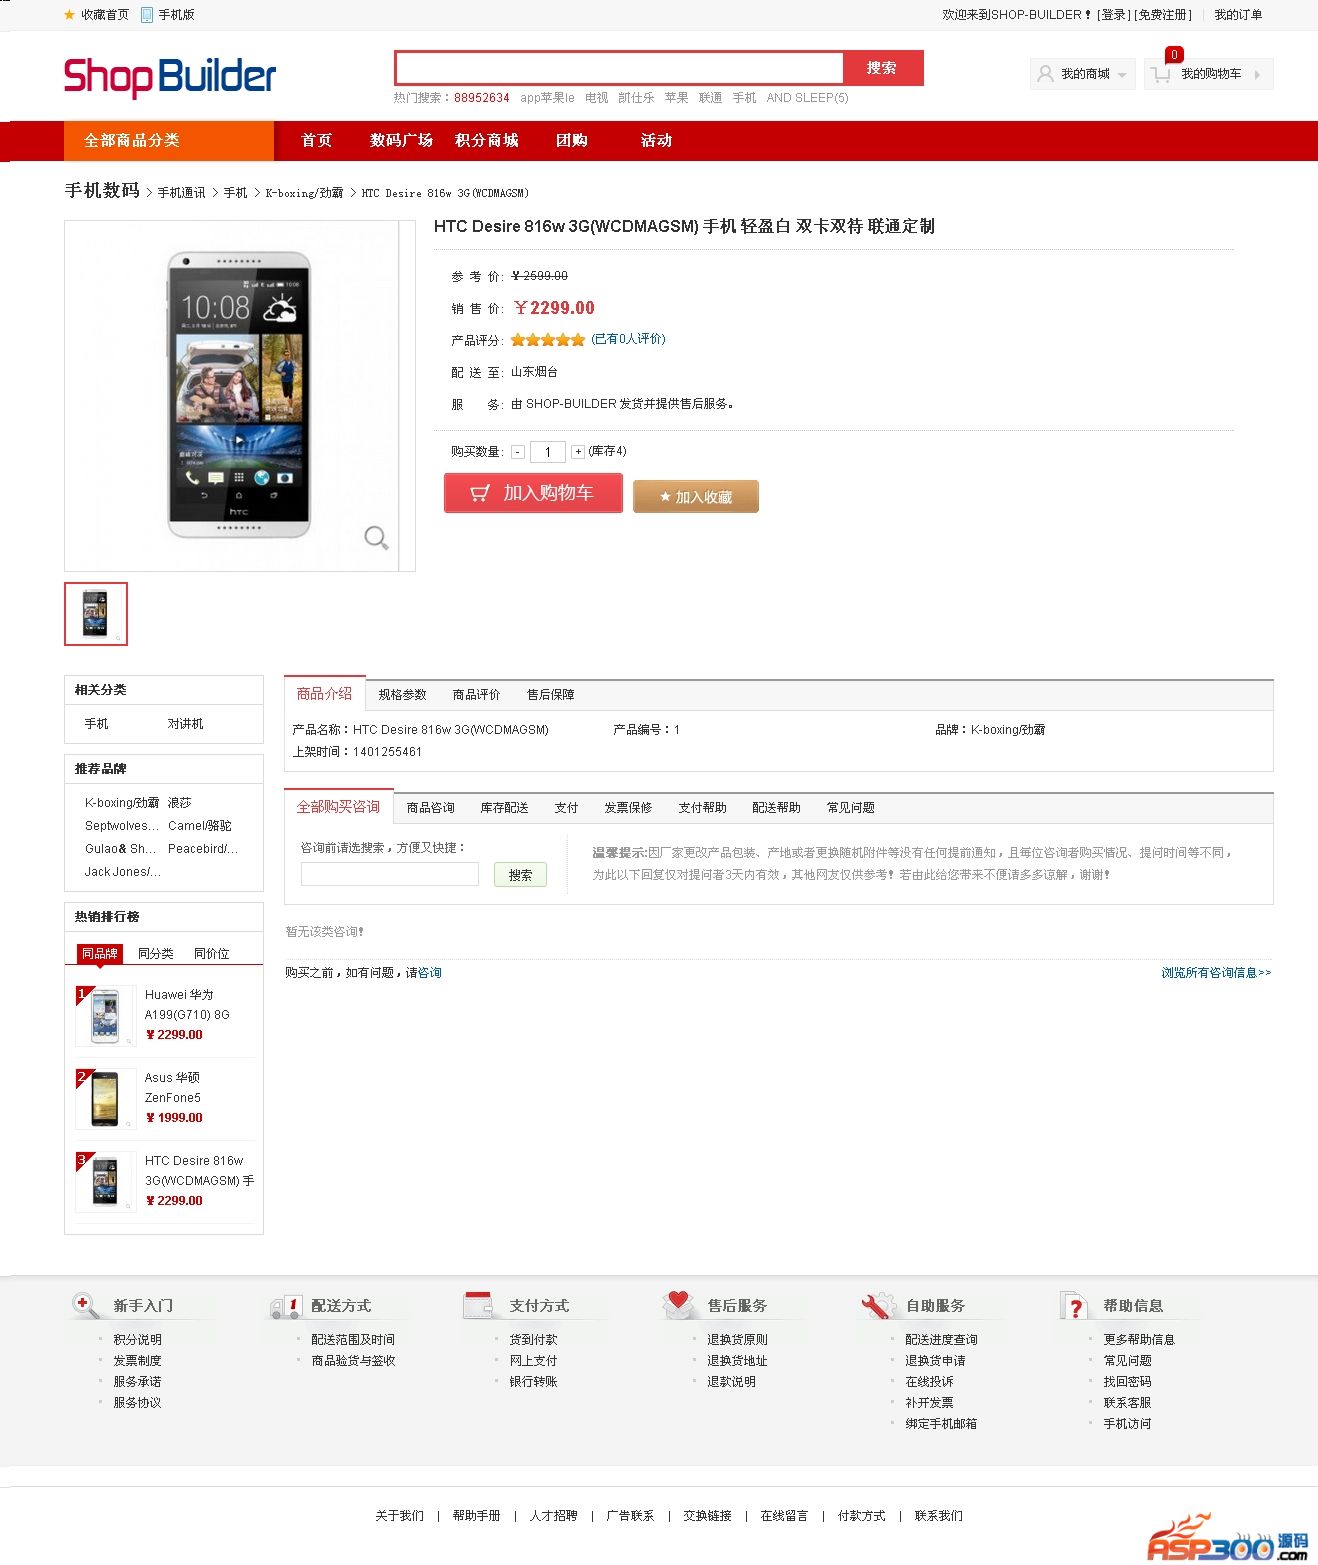Screen dimensions: 1318x1565
Task: Select the 同分类 ranking tab
Action: 156,954
